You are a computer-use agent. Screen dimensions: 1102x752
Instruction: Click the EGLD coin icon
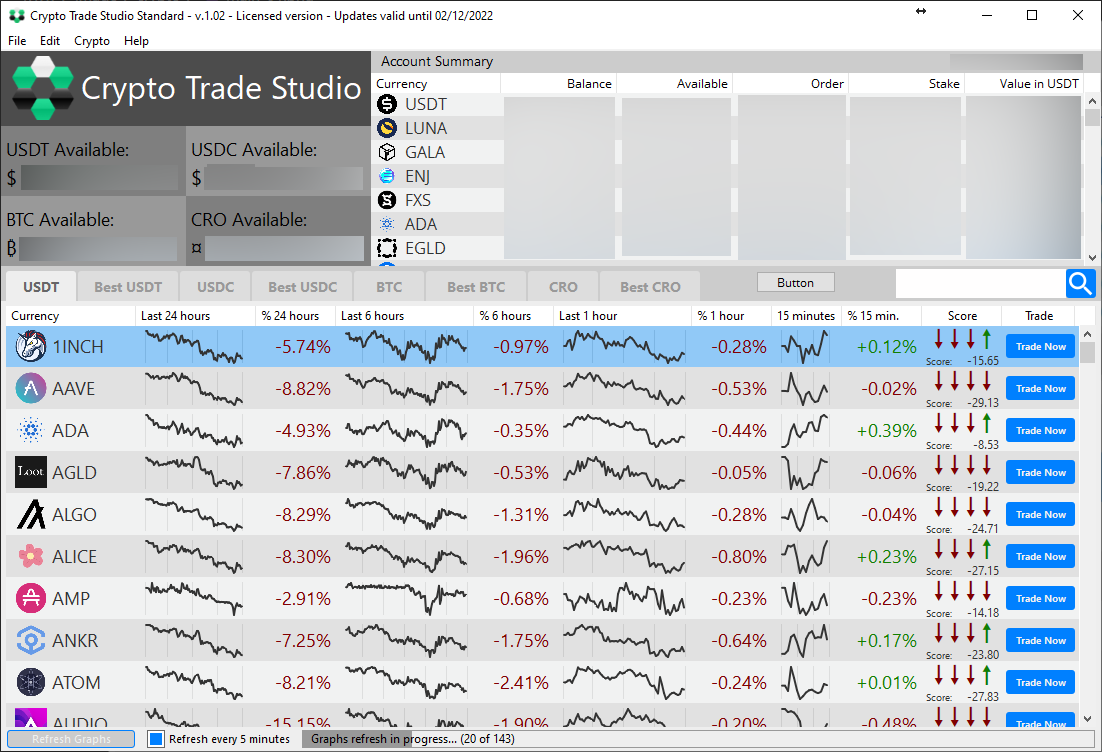pos(387,248)
